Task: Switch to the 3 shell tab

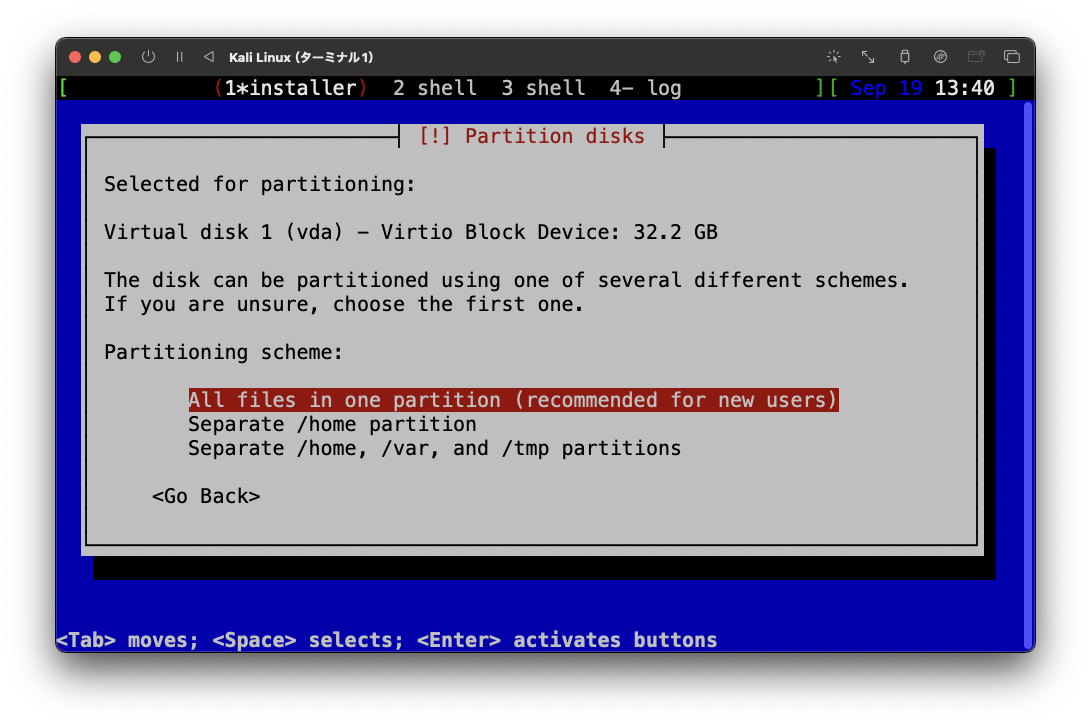Action: coord(543,88)
